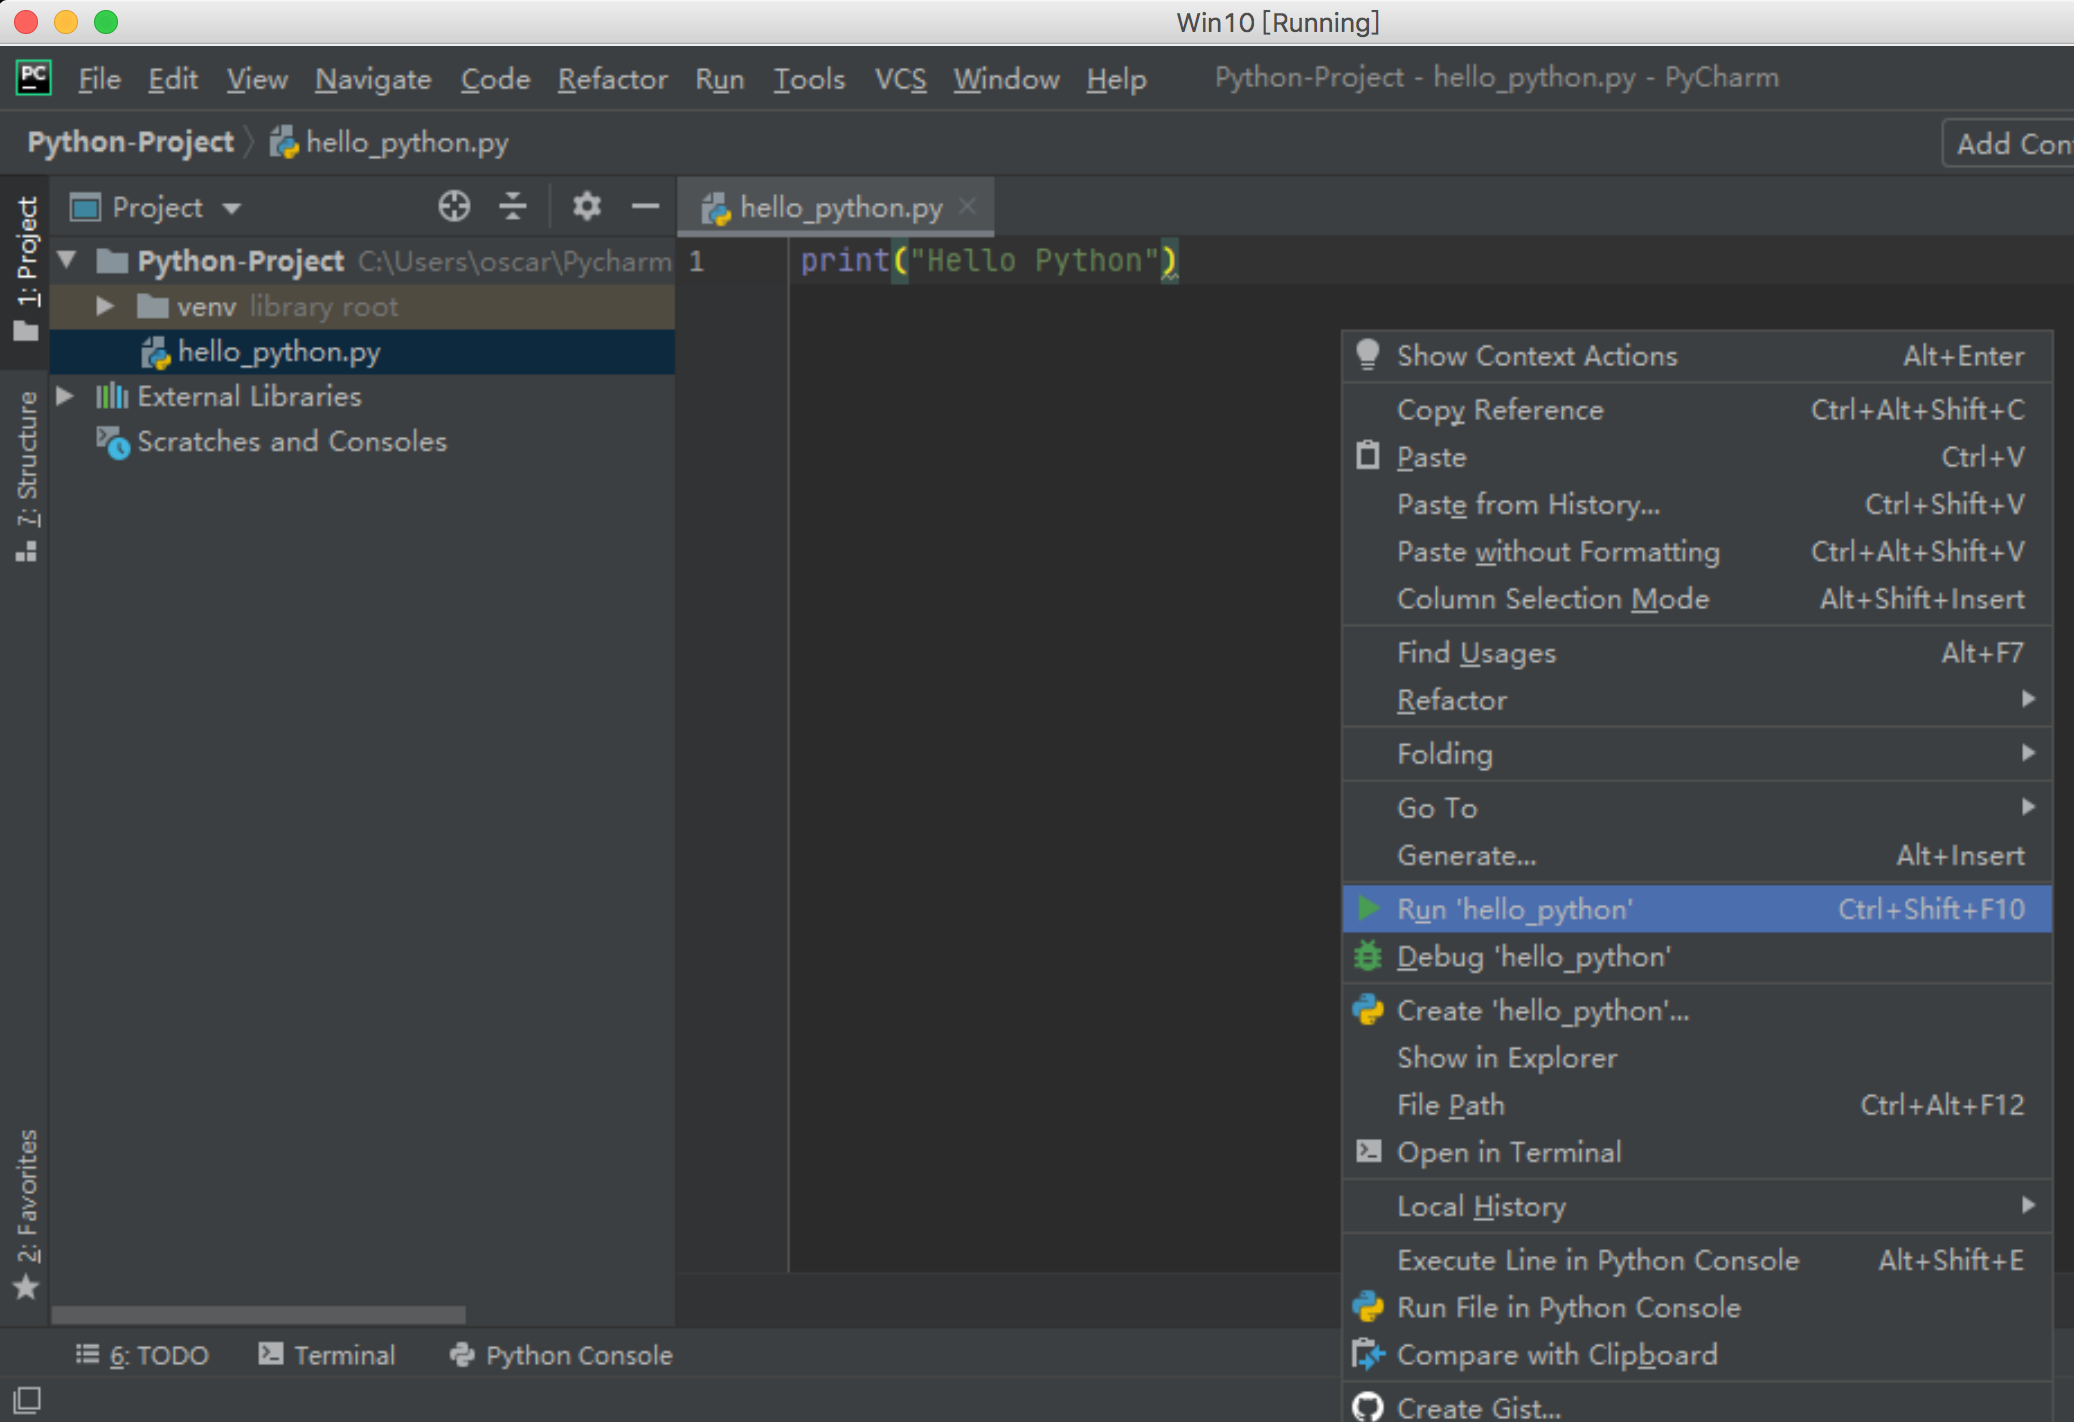Open the Refactor menu in menu bar
Viewport: 2074px width, 1422px height.
612,79
